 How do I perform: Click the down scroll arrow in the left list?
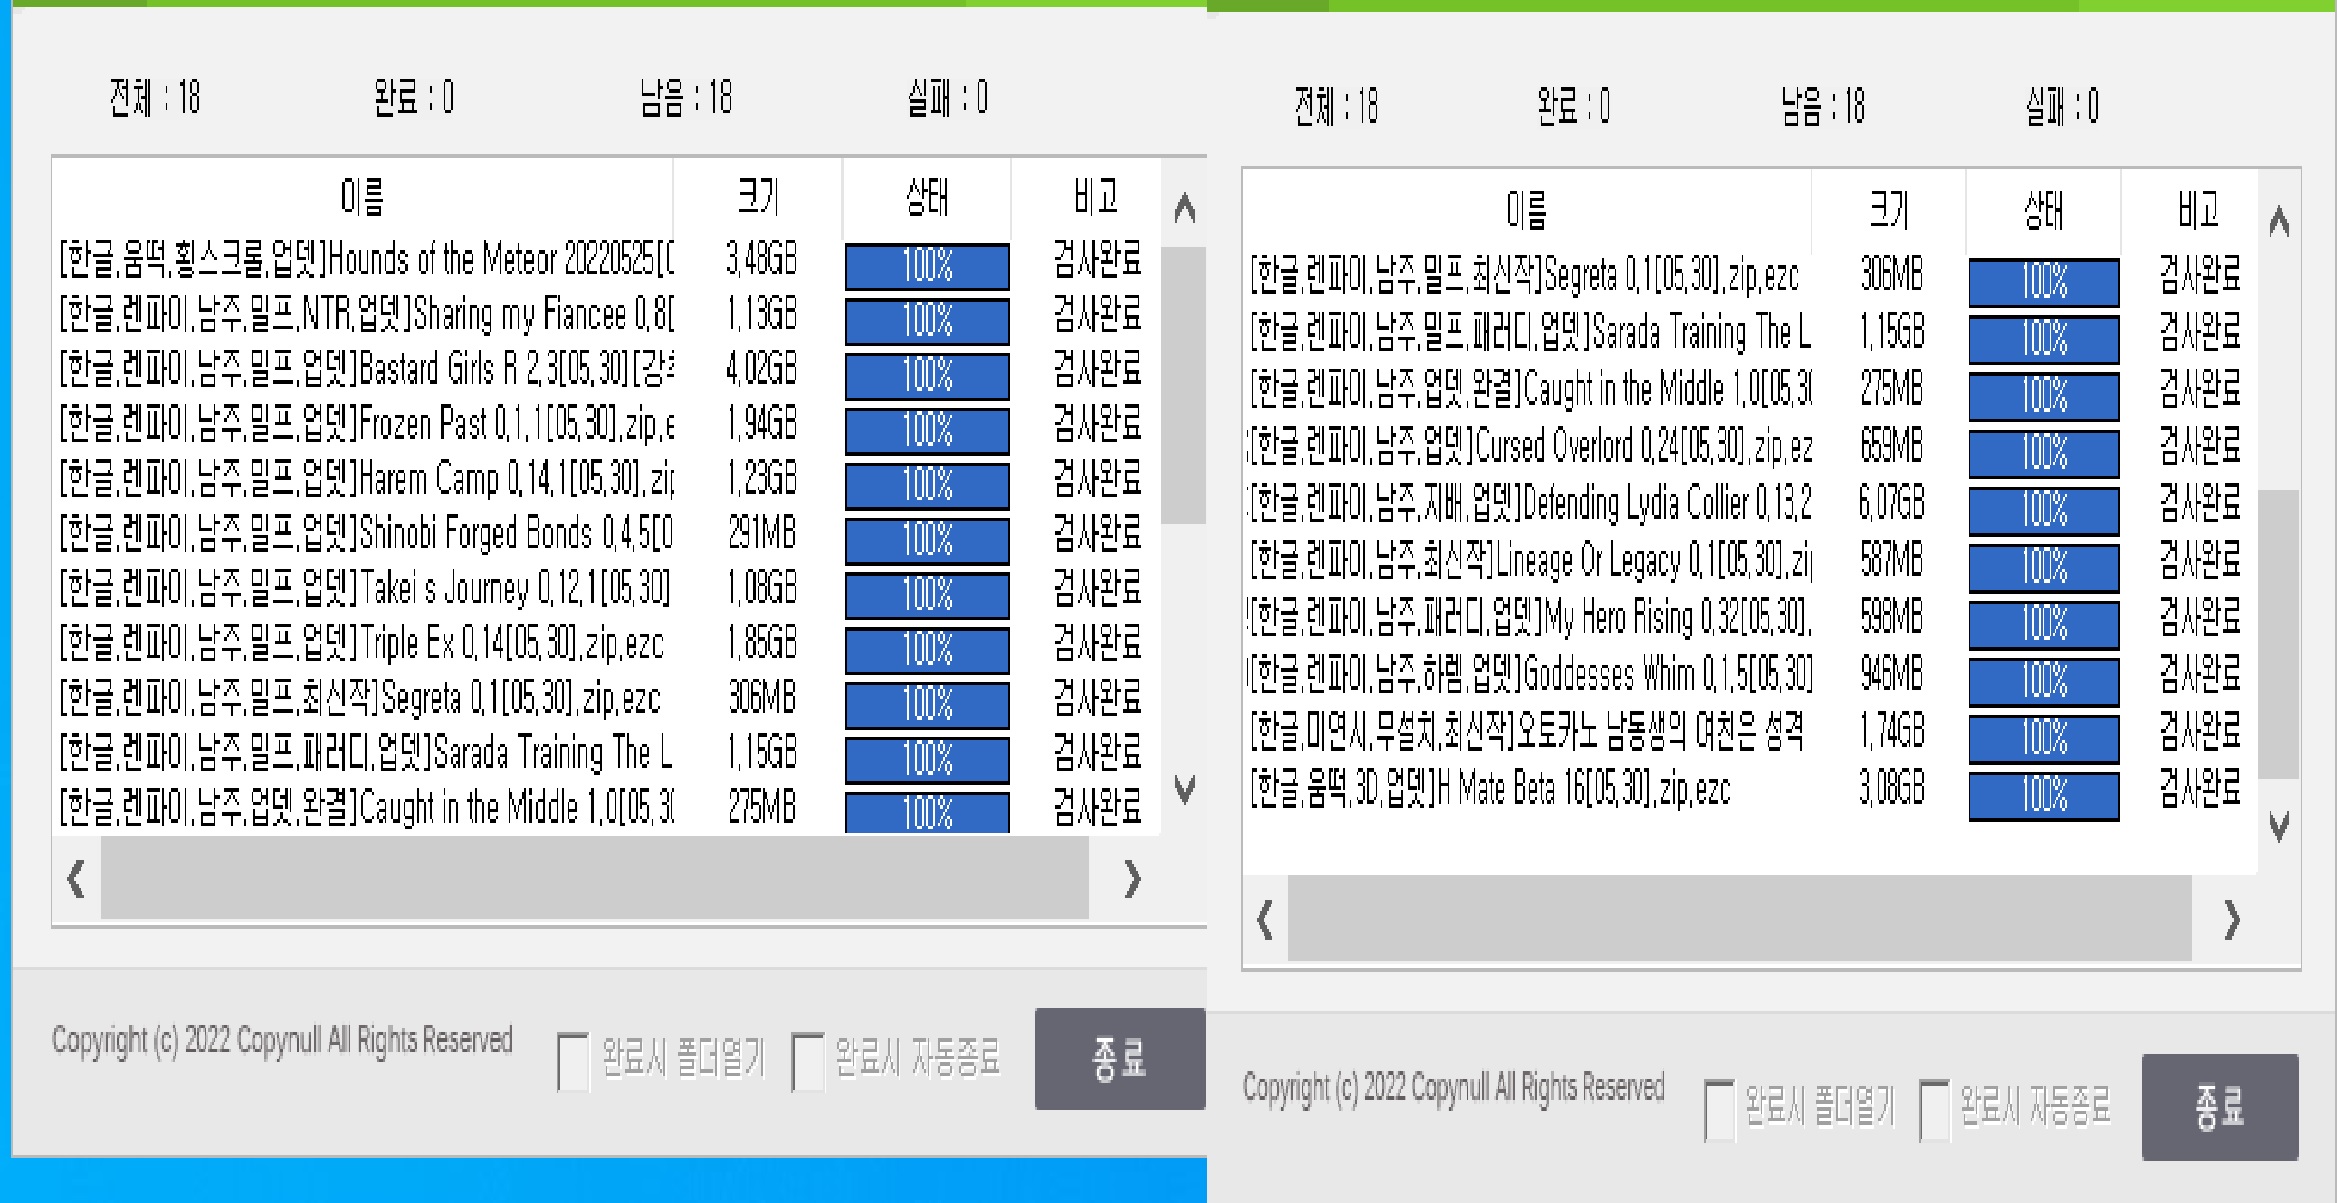[x=1184, y=789]
